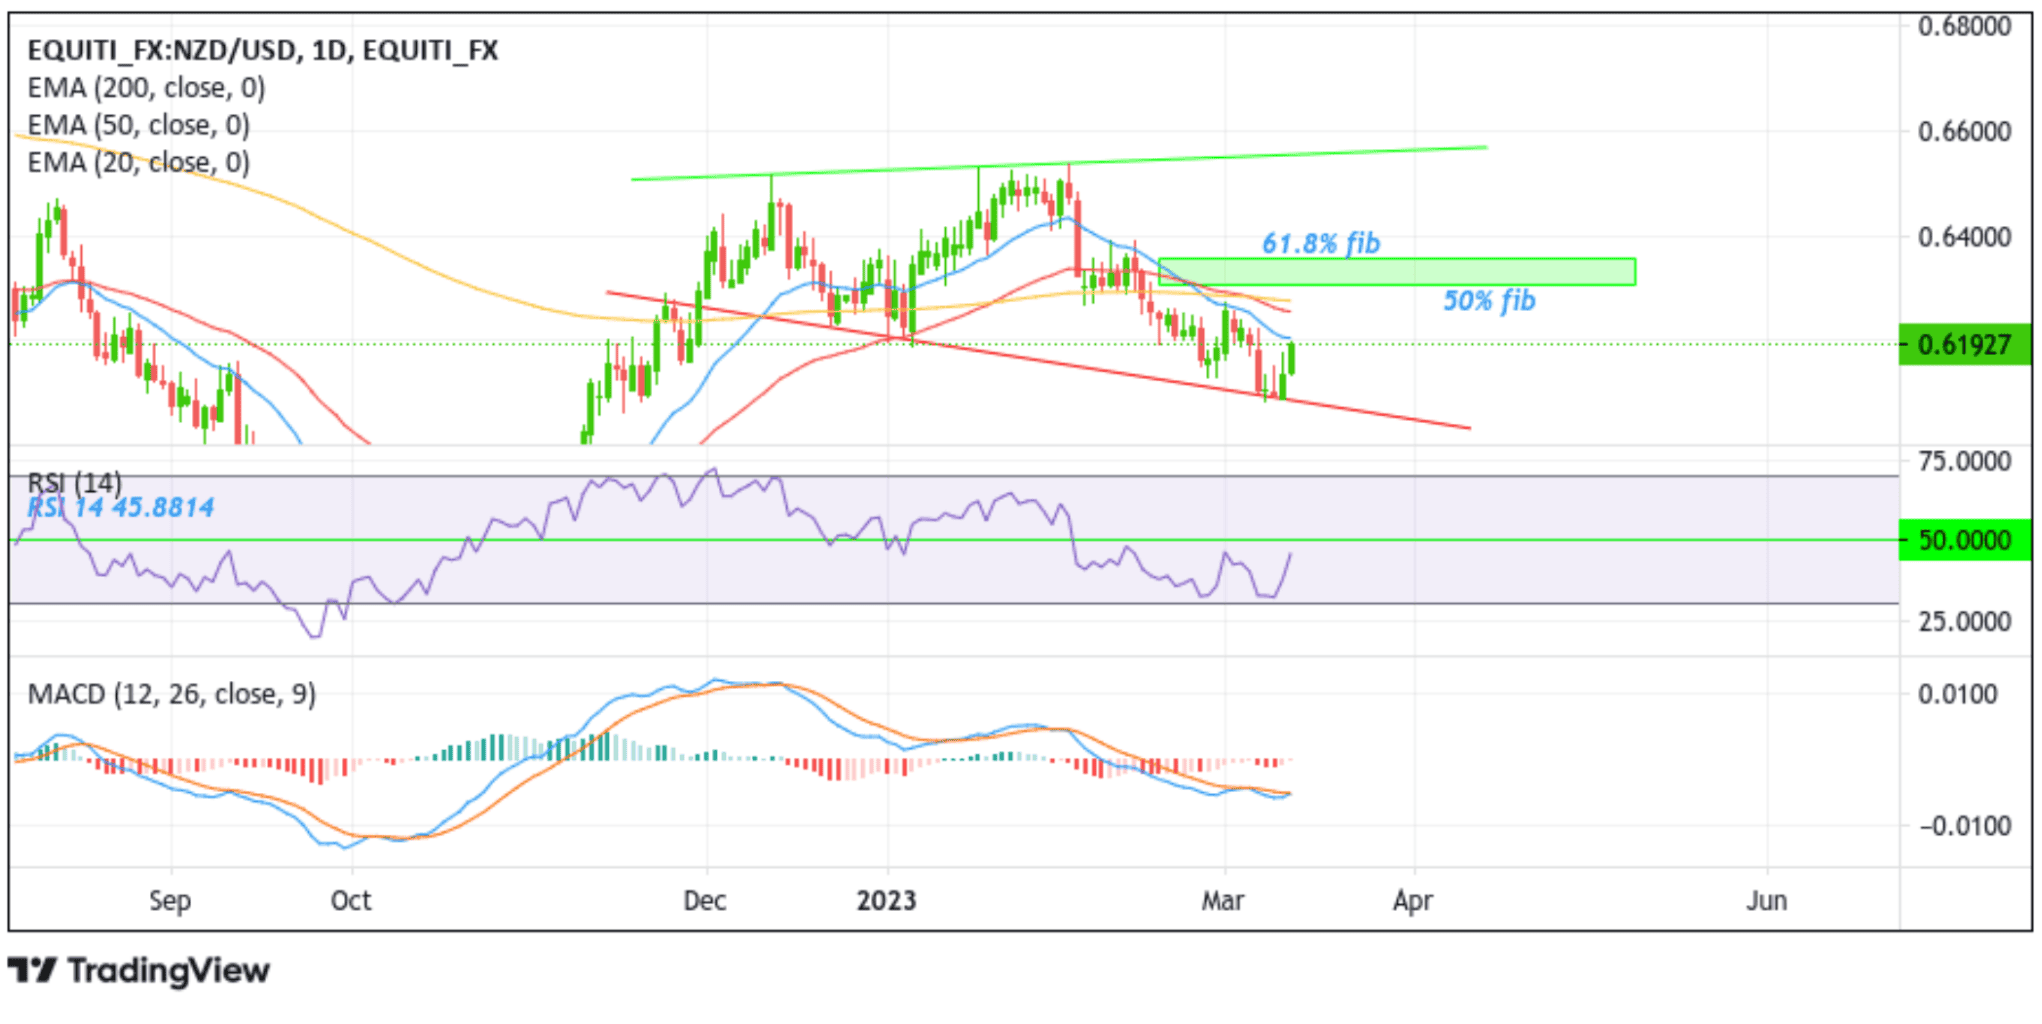Select the green fib zone rectangle
2042x1024 pixels.
tap(1397, 272)
